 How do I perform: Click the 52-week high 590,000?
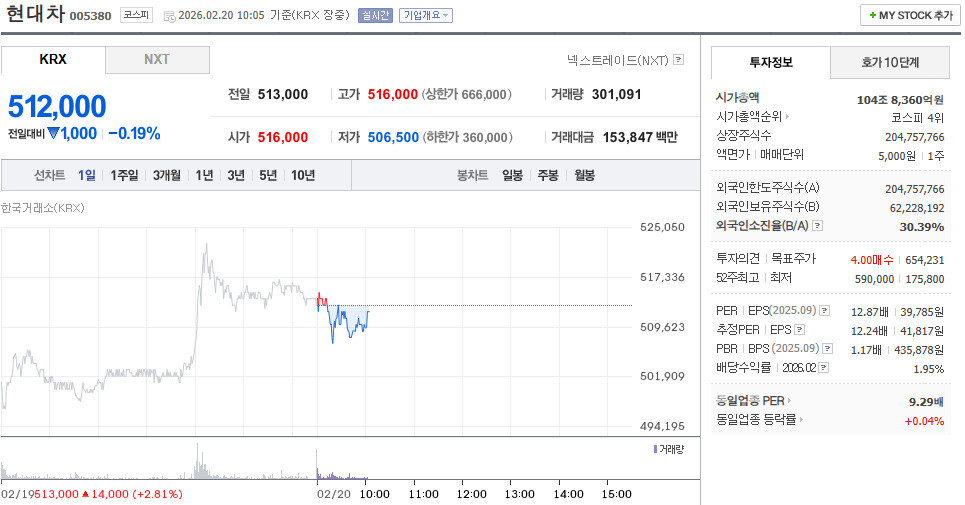tap(874, 279)
